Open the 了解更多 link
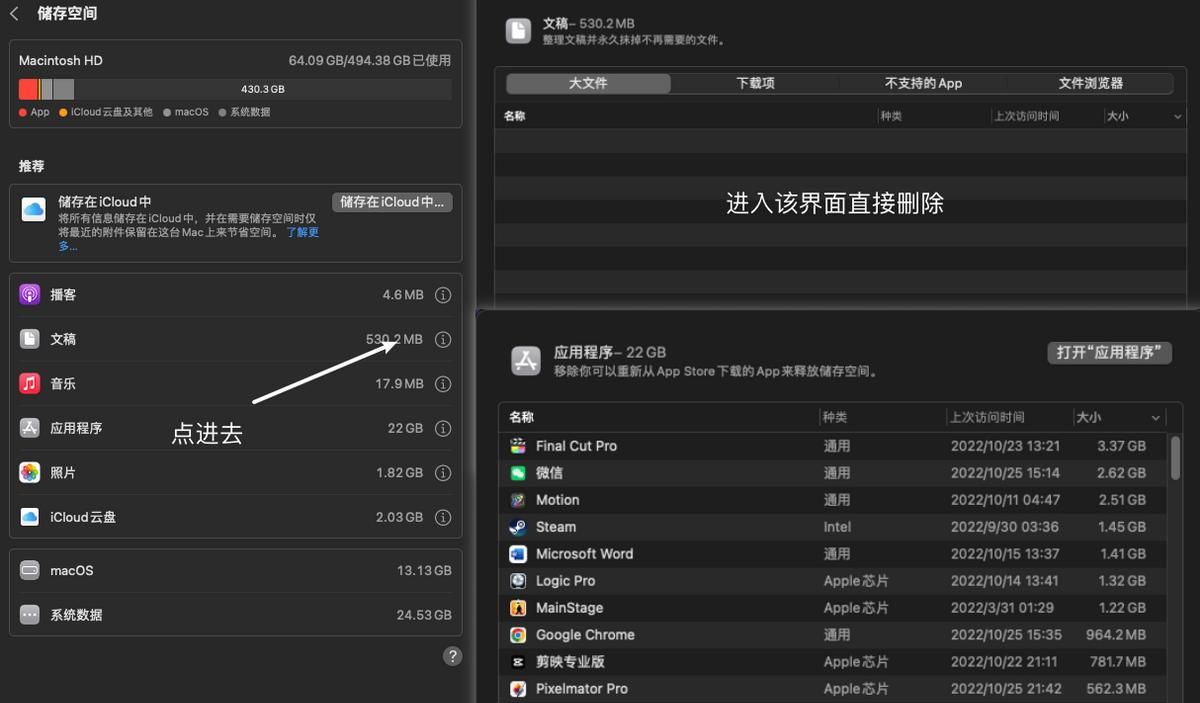The height and width of the screenshot is (703, 1200). point(302,231)
